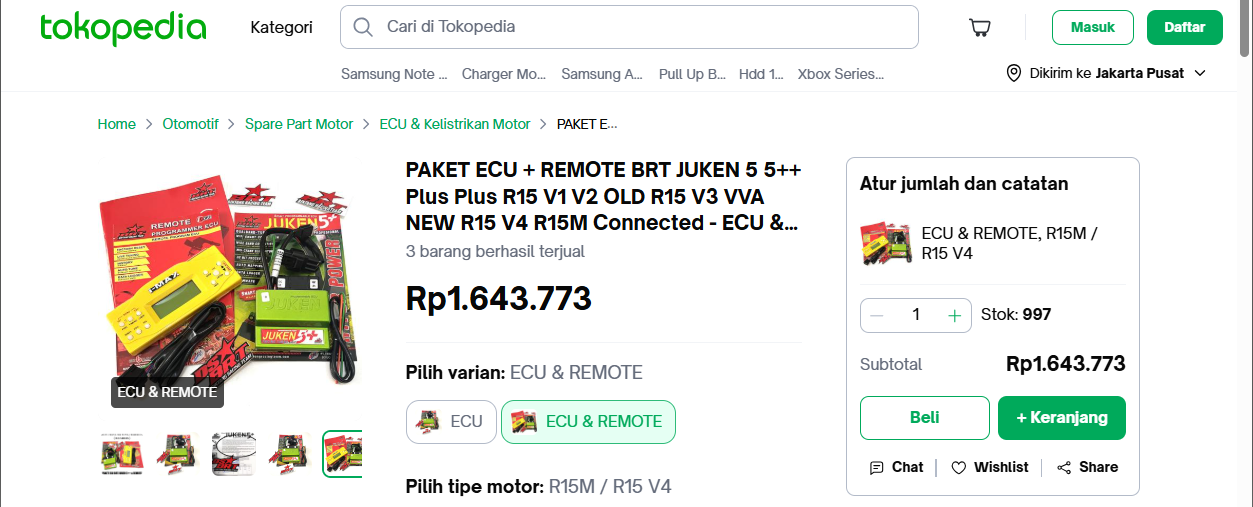Open ECU & Kelistrikan Motor breadcrumb

click(455, 124)
